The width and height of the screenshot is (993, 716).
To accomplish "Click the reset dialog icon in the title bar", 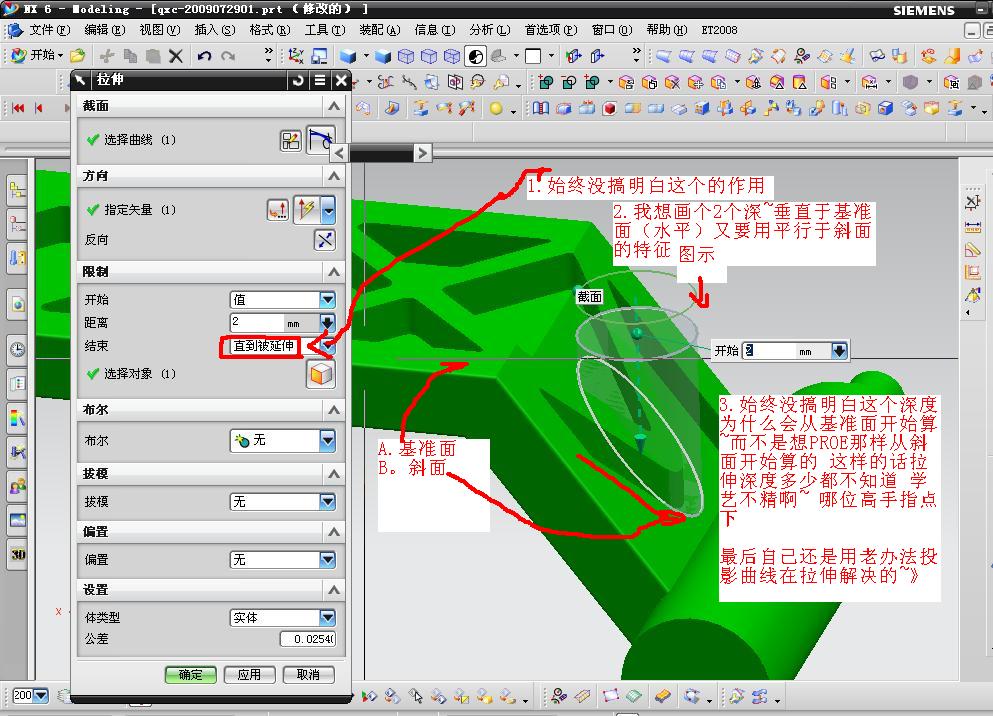I will [x=298, y=80].
